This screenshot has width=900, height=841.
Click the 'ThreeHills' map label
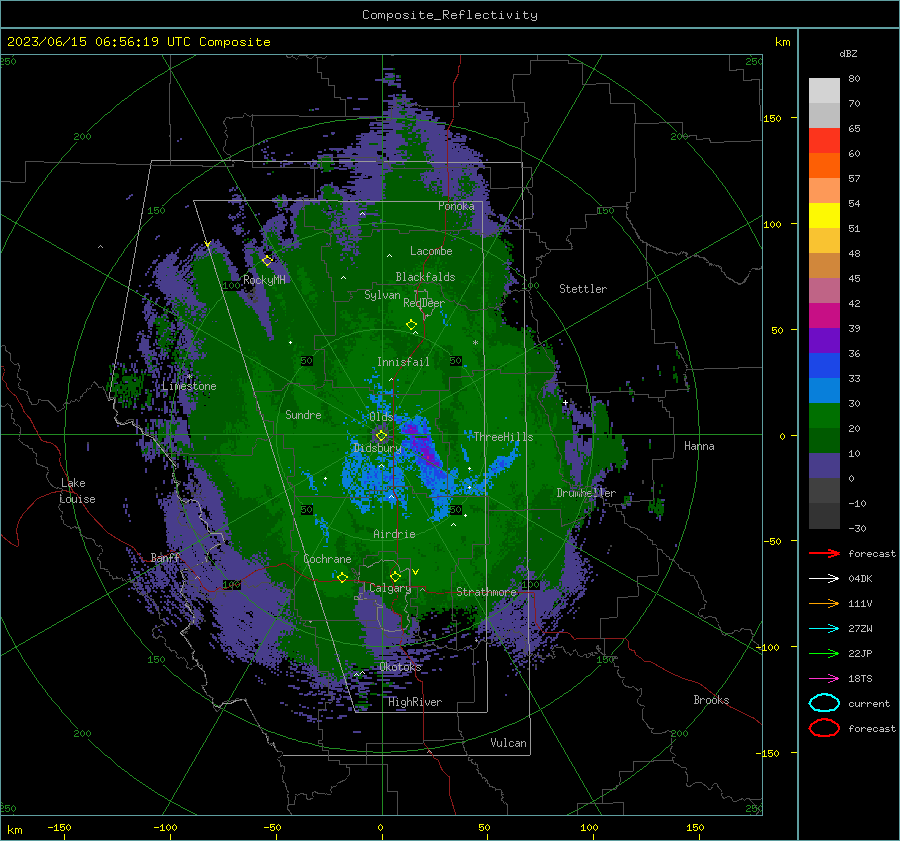503,437
